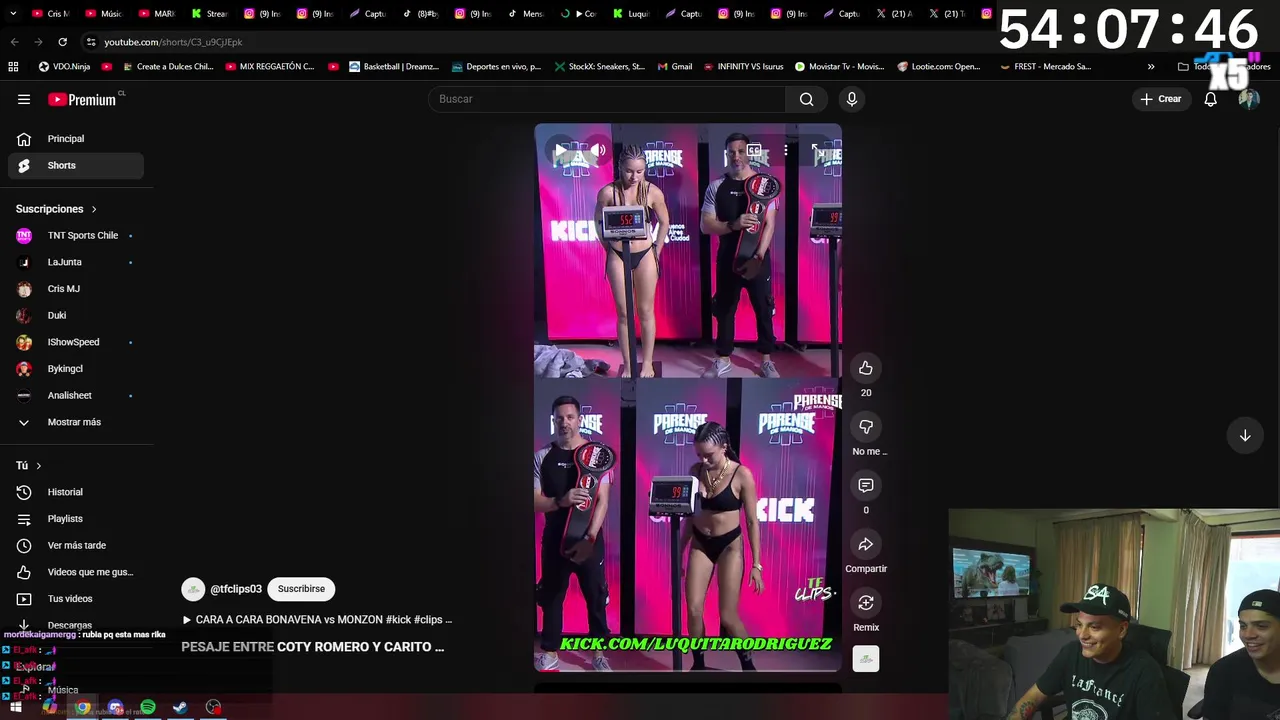Open the sound source thumbnail
The height and width of the screenshot is (720, 1280).
866,659
